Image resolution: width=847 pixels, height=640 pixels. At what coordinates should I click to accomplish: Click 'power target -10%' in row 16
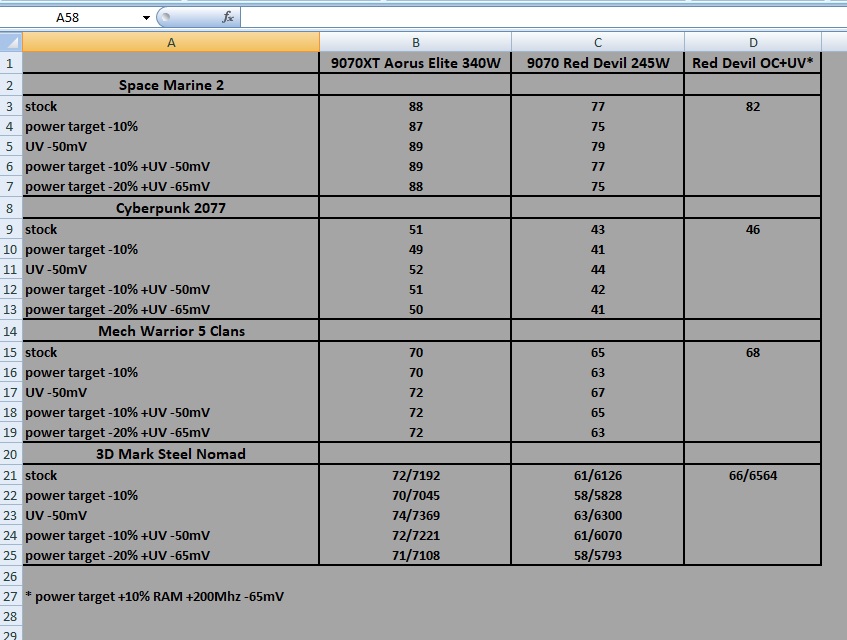click(x=82, y=373)
